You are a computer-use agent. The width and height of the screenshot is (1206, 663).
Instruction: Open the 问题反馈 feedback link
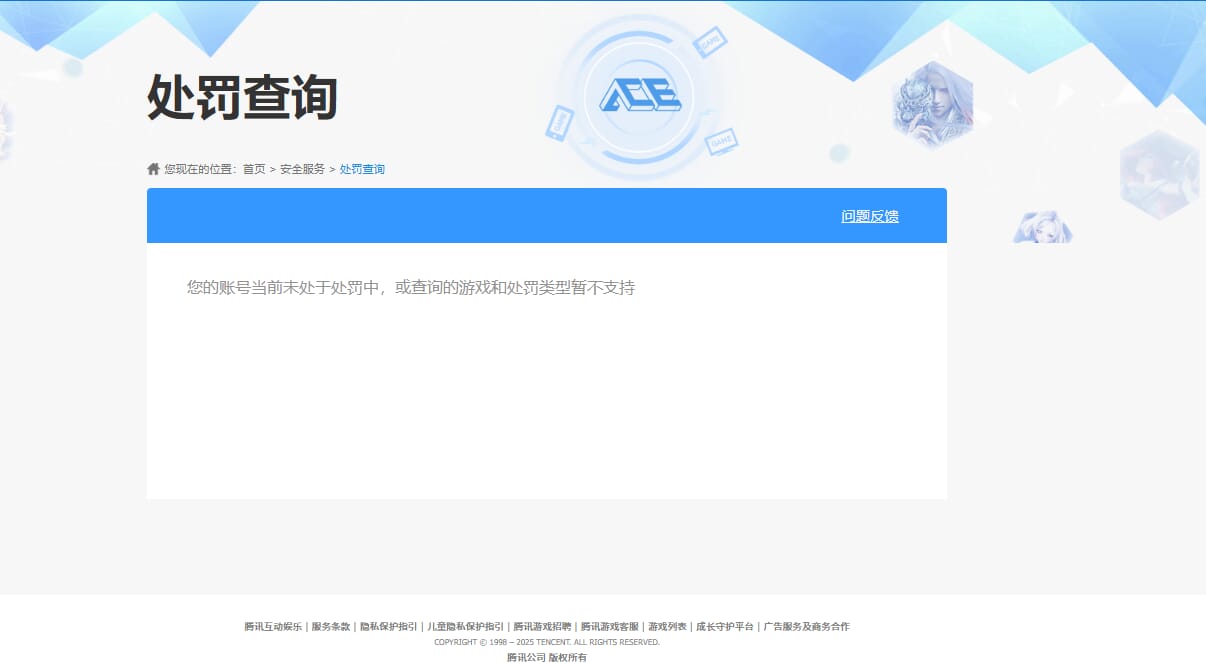pyautogui.click(x=870, y=216)
